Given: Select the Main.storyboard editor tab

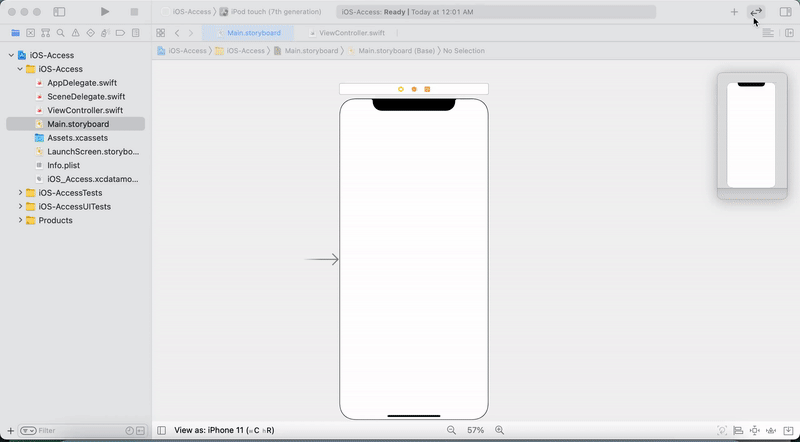Looking at the screenshot, I should point(248,33).
